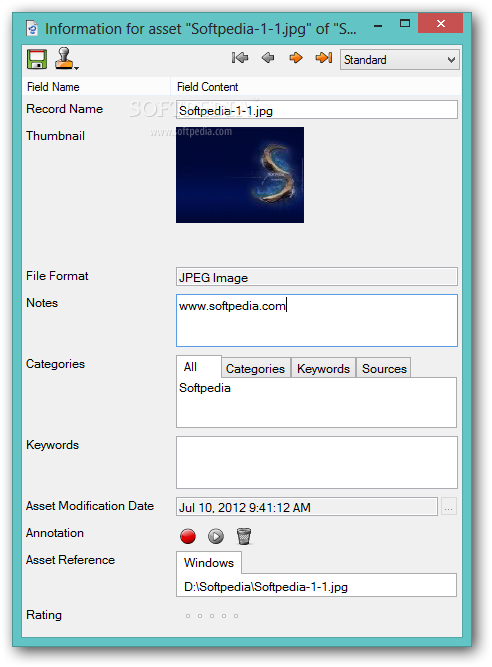Image resolution: width=492 pixels, height=667 pixels.
Task: Click the Rating field label
Action: pos(44,615)
